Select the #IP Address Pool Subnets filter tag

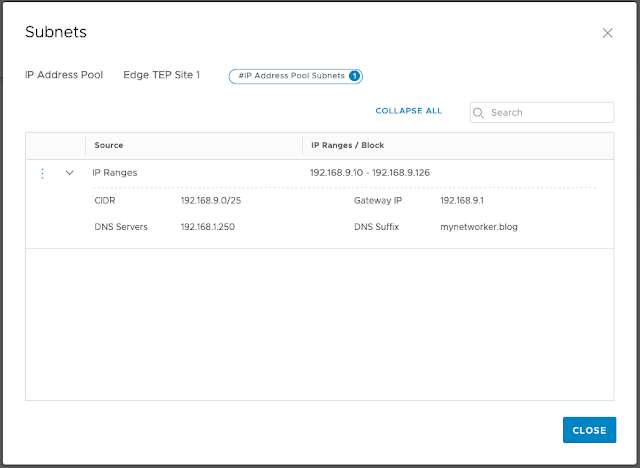click(290, 75)
